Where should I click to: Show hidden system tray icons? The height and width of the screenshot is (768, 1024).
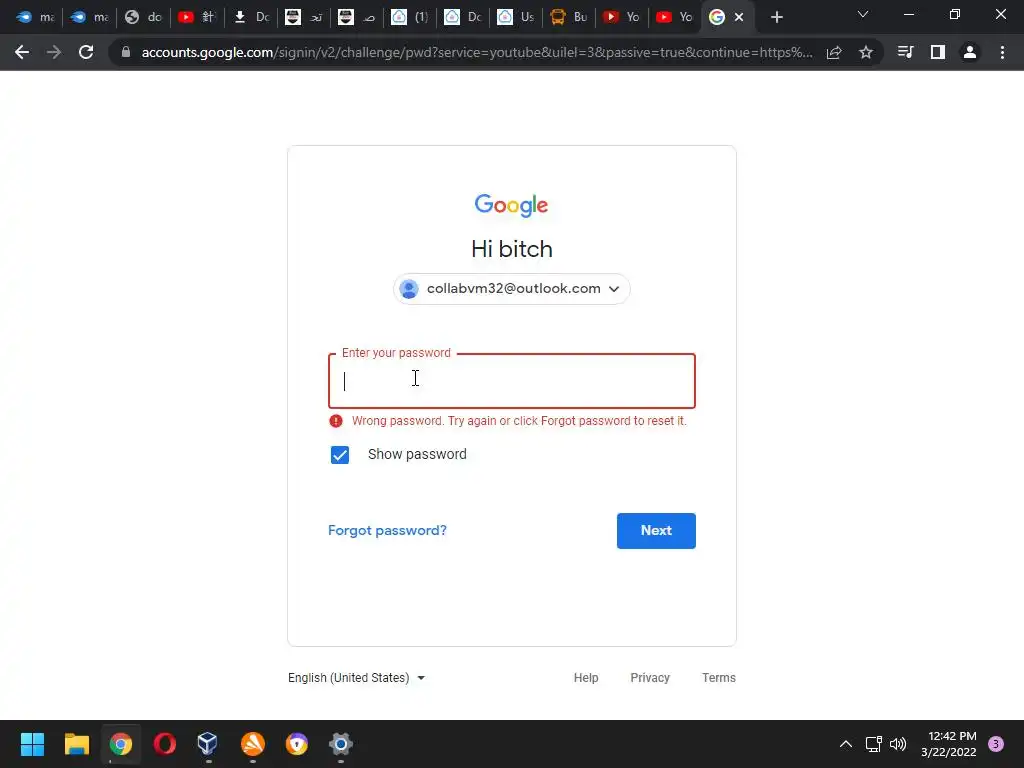(846, 744)
